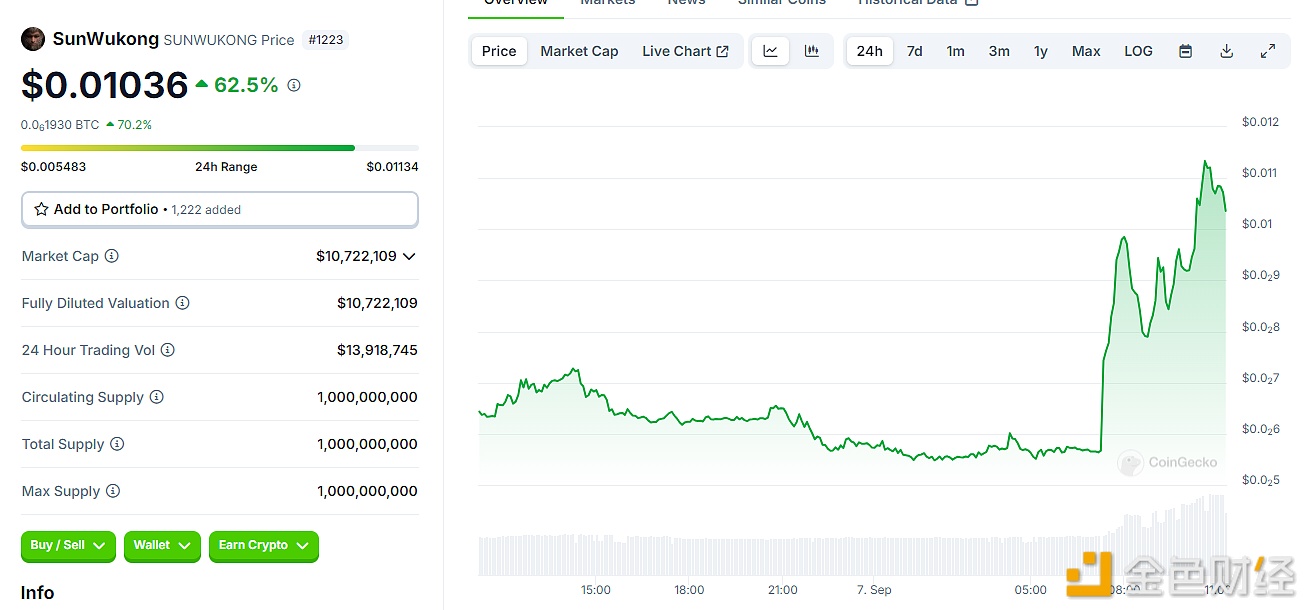Select the 1y time range
This screenshot has width=1308, height=610.
tap(1041, 51)
